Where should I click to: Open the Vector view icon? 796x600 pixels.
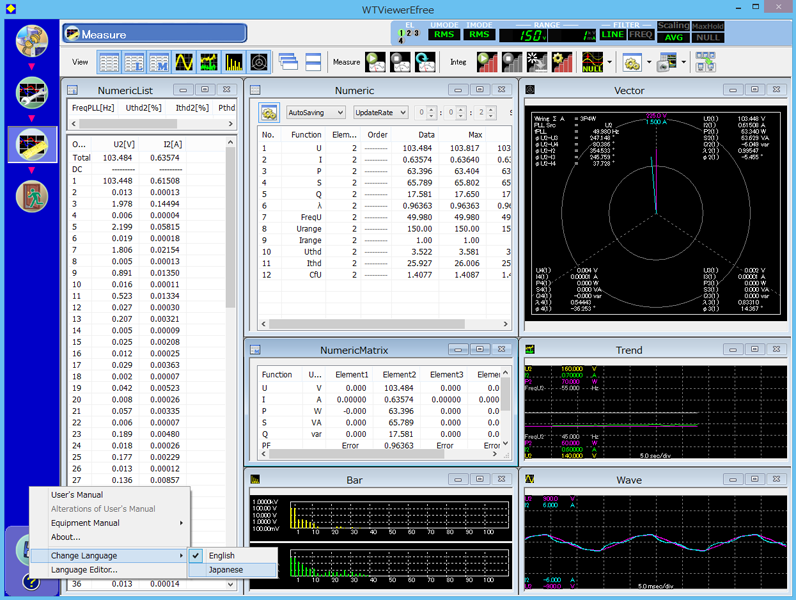pyautogui.click(x=259, y=62)
